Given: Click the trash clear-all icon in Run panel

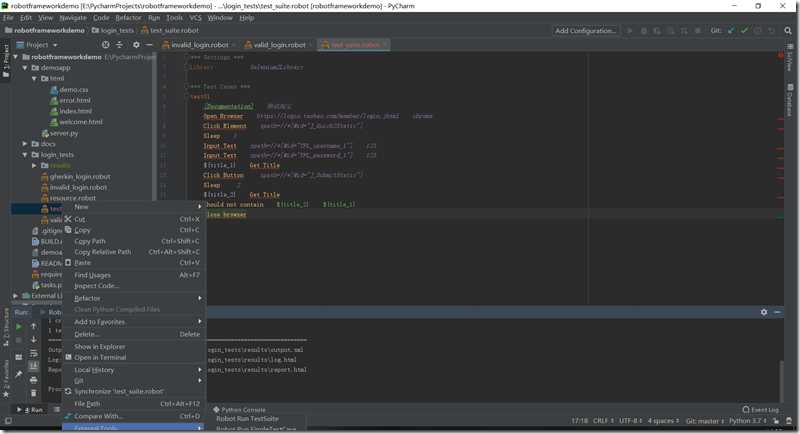Looking at the screenshot, I should [x=34, y=393].
